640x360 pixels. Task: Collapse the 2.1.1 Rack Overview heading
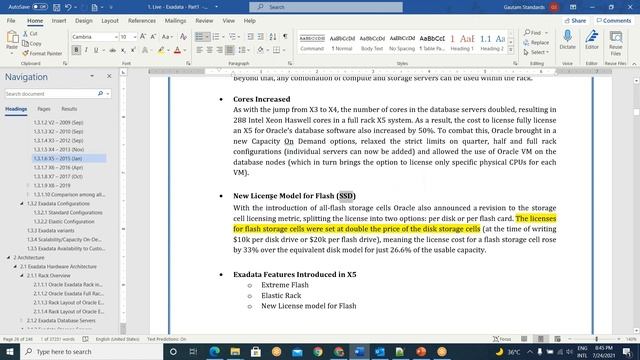pyautogui.click(x=22, y=276)
